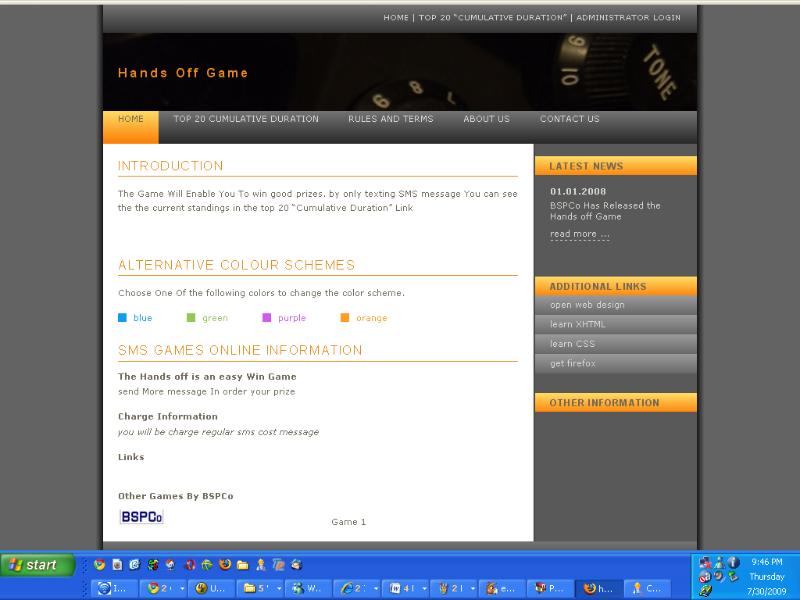Open the folder icon in quick launch

[243, 564]
